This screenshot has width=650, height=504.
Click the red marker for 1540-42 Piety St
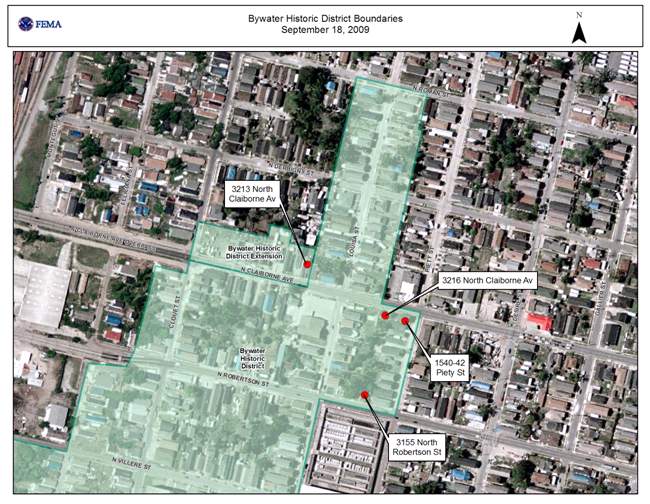click(x=405, y=321)
